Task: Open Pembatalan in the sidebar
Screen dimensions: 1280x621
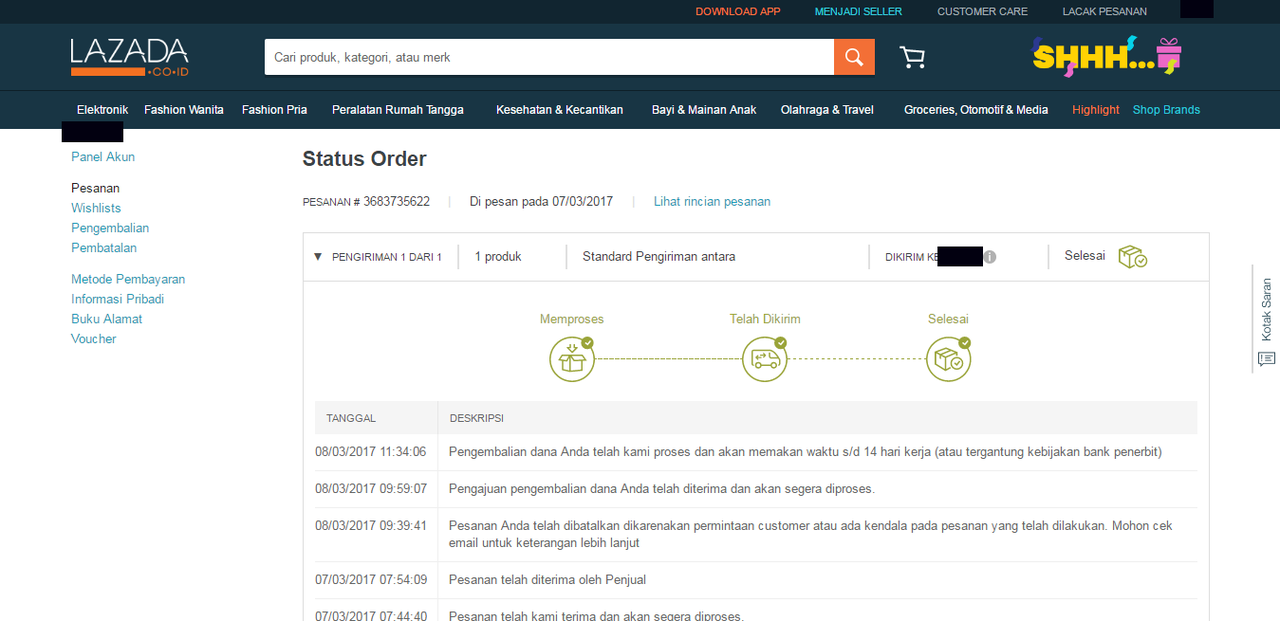Action: (104, 248)
